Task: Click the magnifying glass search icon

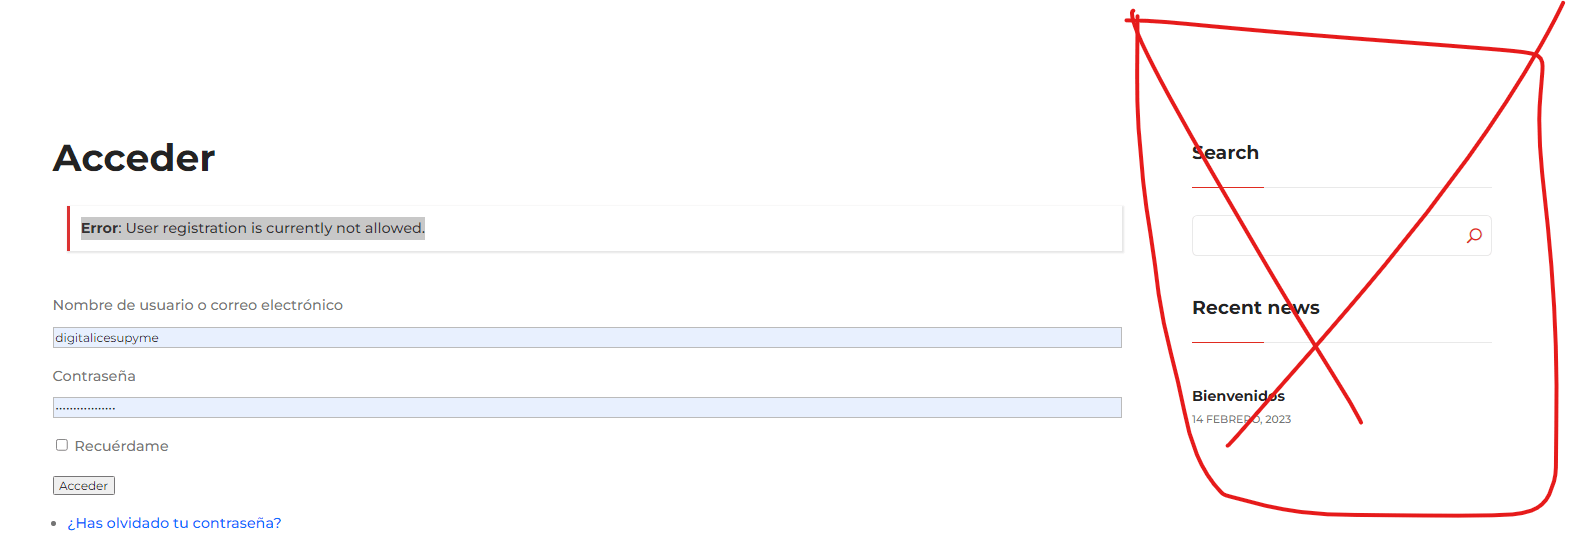Action: click(1474, 236)
